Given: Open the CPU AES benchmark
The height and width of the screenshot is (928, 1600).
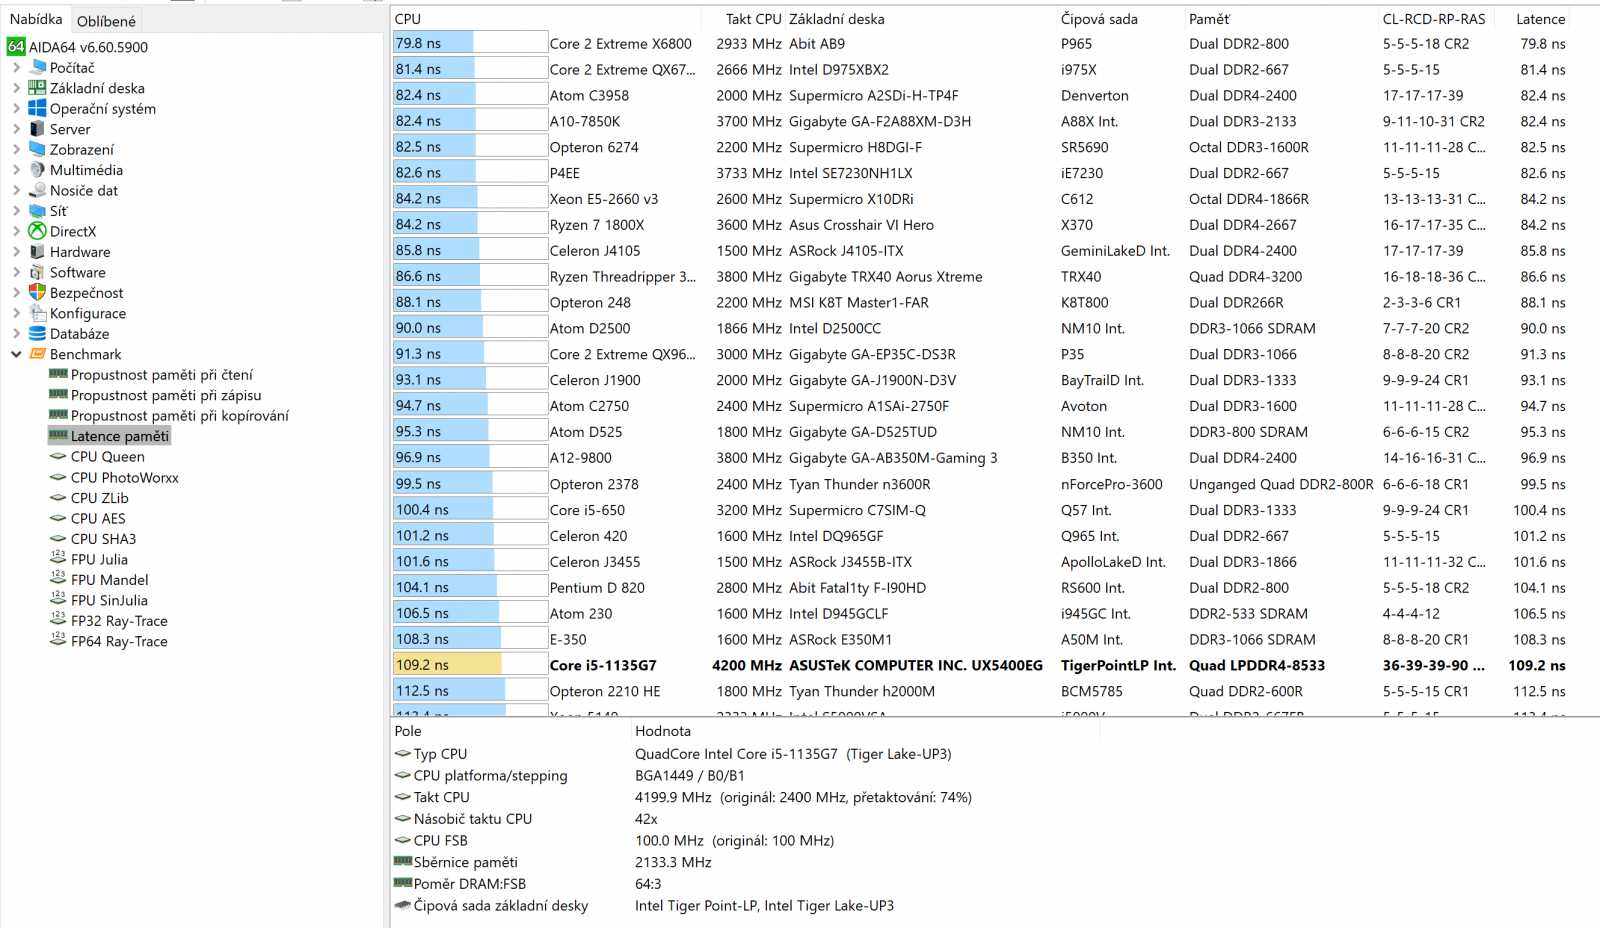Looking at the screenshot, I should [98, 518].
